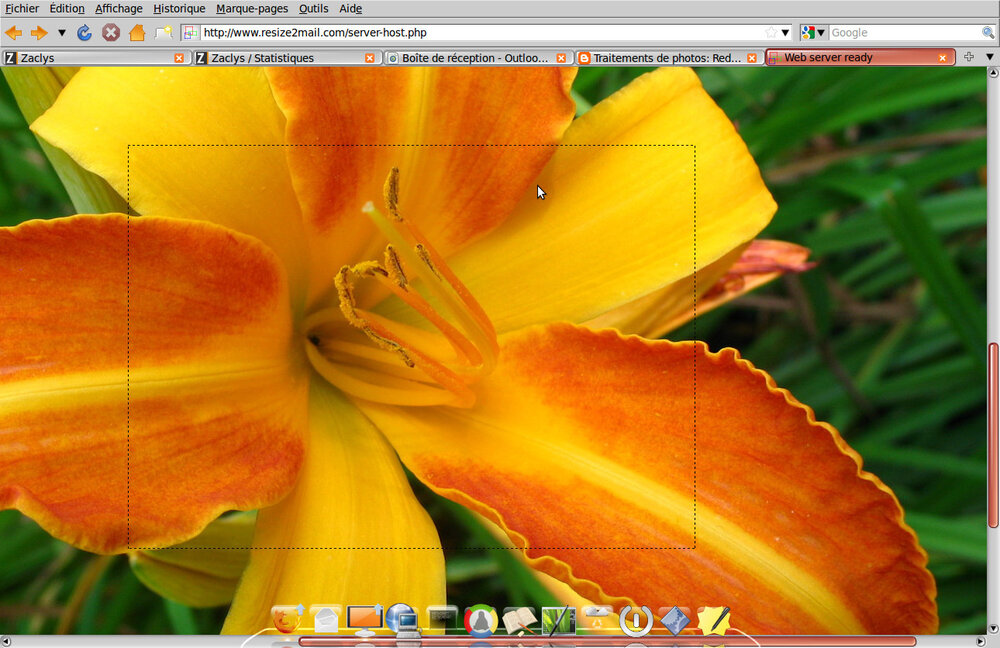Click the Back arrow navigation button

[x=13, y=32]
